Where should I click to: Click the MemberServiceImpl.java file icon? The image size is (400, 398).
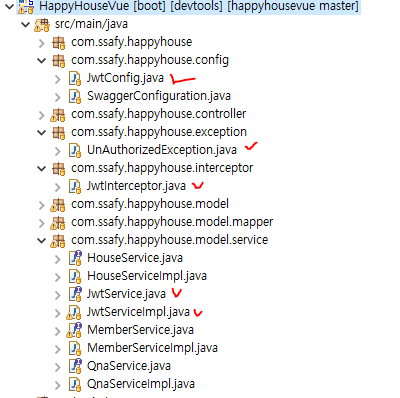click(x=75, y=349)
